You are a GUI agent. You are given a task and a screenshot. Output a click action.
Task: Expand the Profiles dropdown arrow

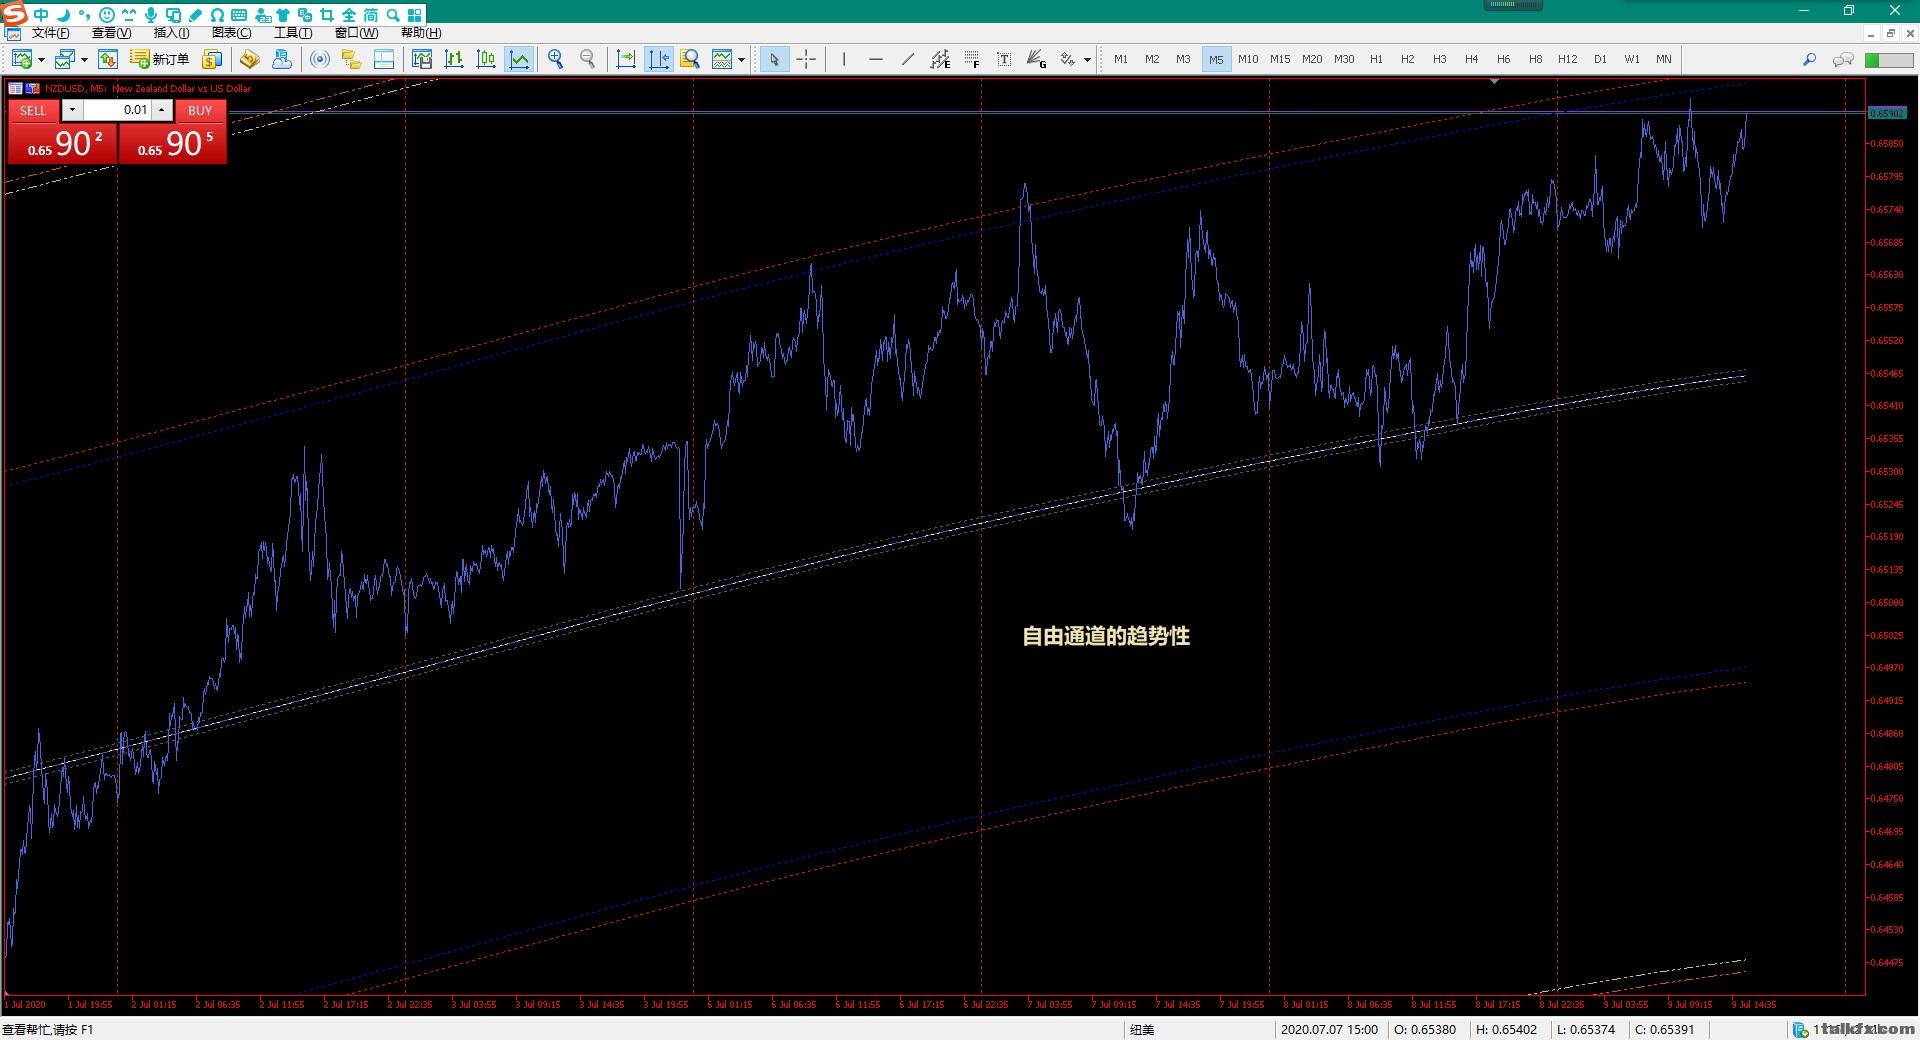[x=84, y=60]
